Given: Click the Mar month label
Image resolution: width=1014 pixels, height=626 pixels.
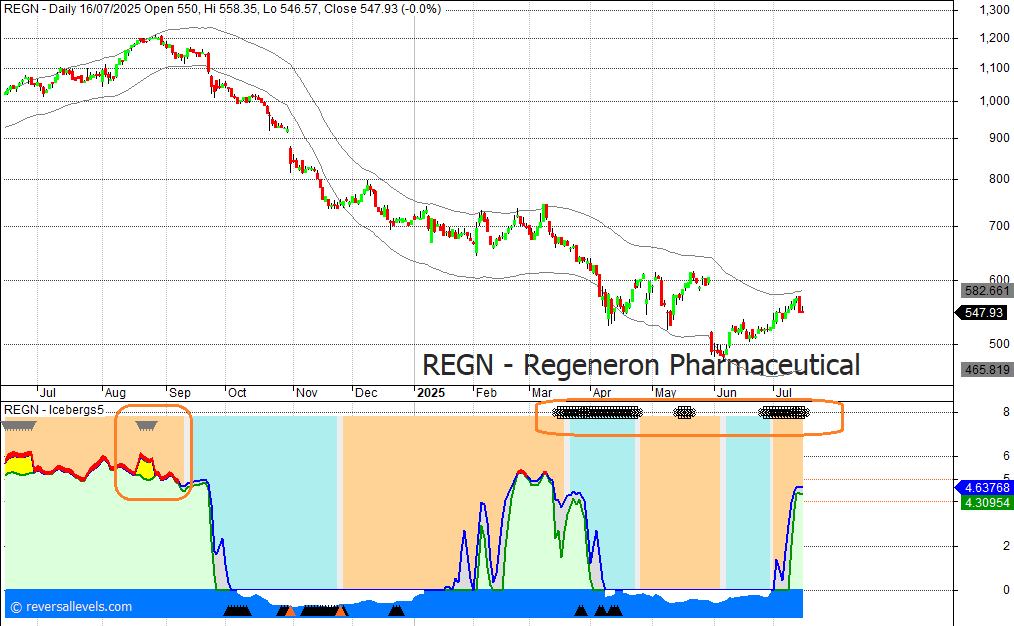Looking at the screenshot, I should point(542,393).
